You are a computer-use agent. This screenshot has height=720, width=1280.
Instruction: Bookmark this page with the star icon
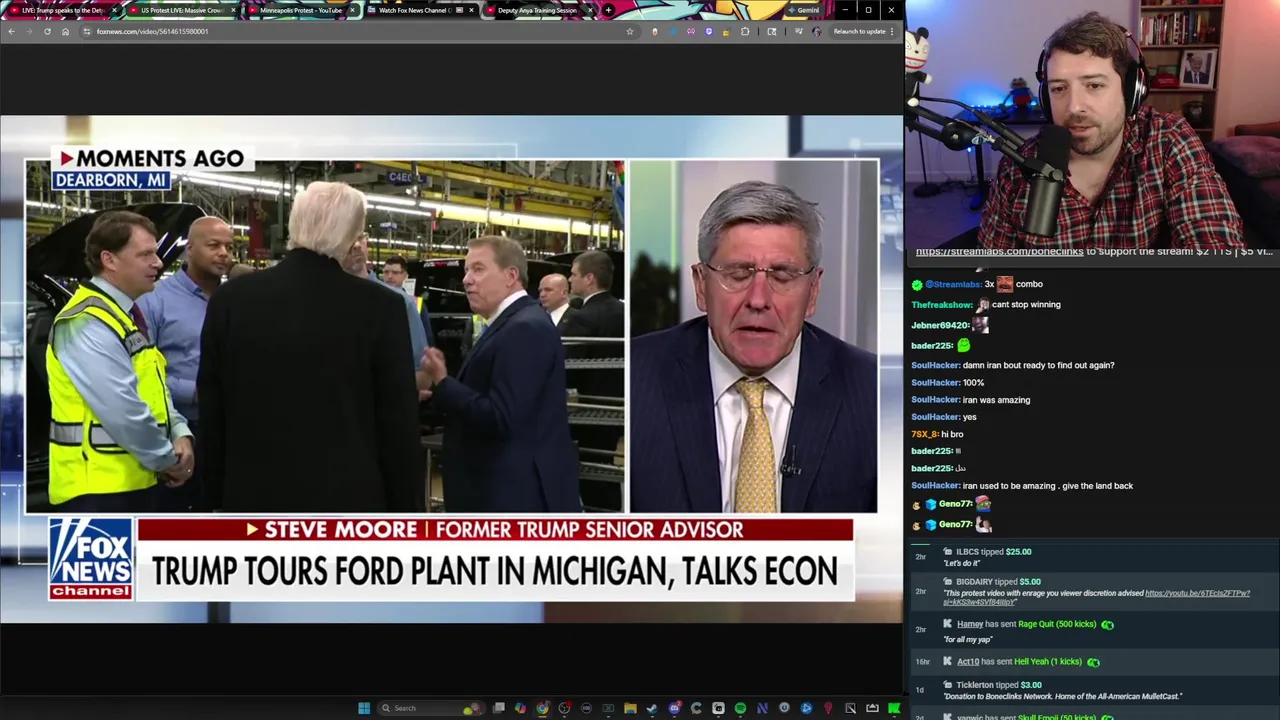pos(629,31)
